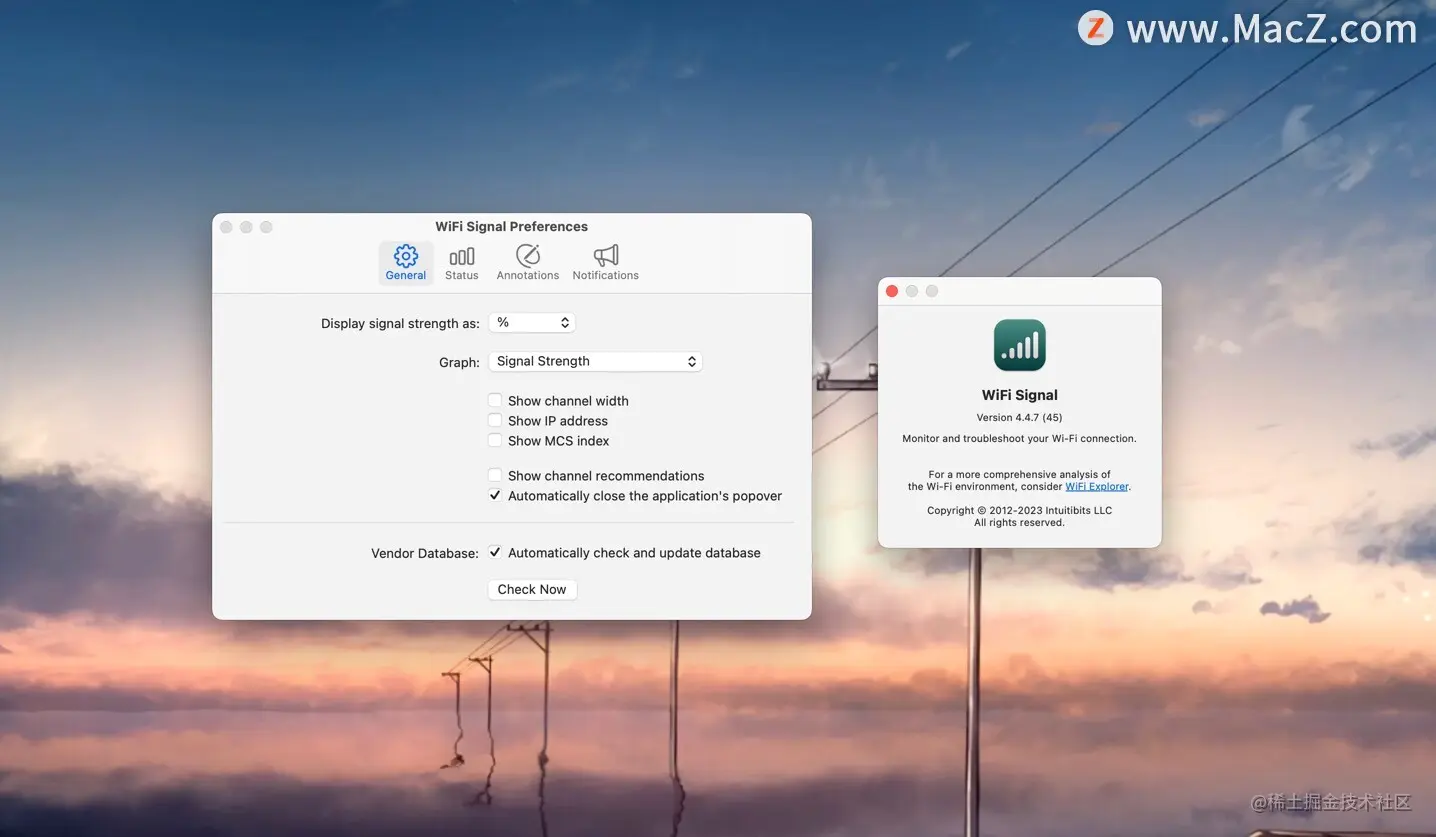Select the General tab label

click(406, 276)
